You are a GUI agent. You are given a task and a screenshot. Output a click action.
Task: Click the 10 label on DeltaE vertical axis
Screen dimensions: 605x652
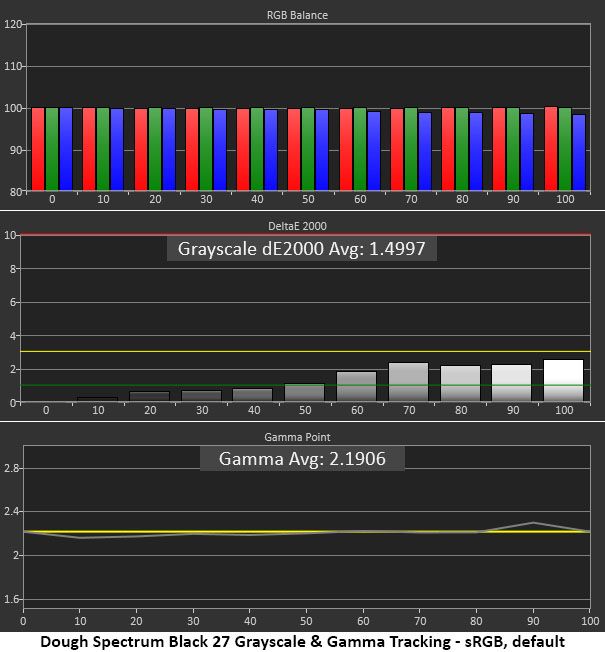10,235
